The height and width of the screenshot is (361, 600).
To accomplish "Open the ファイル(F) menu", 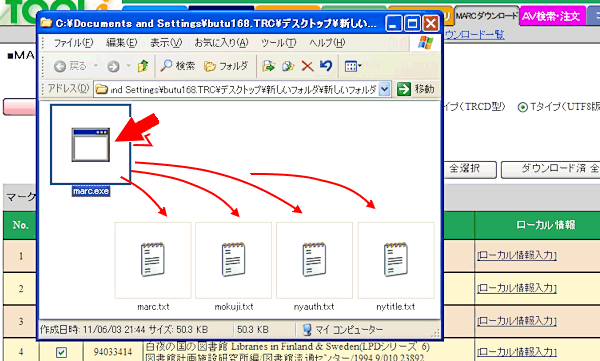I will pos(73,42).
